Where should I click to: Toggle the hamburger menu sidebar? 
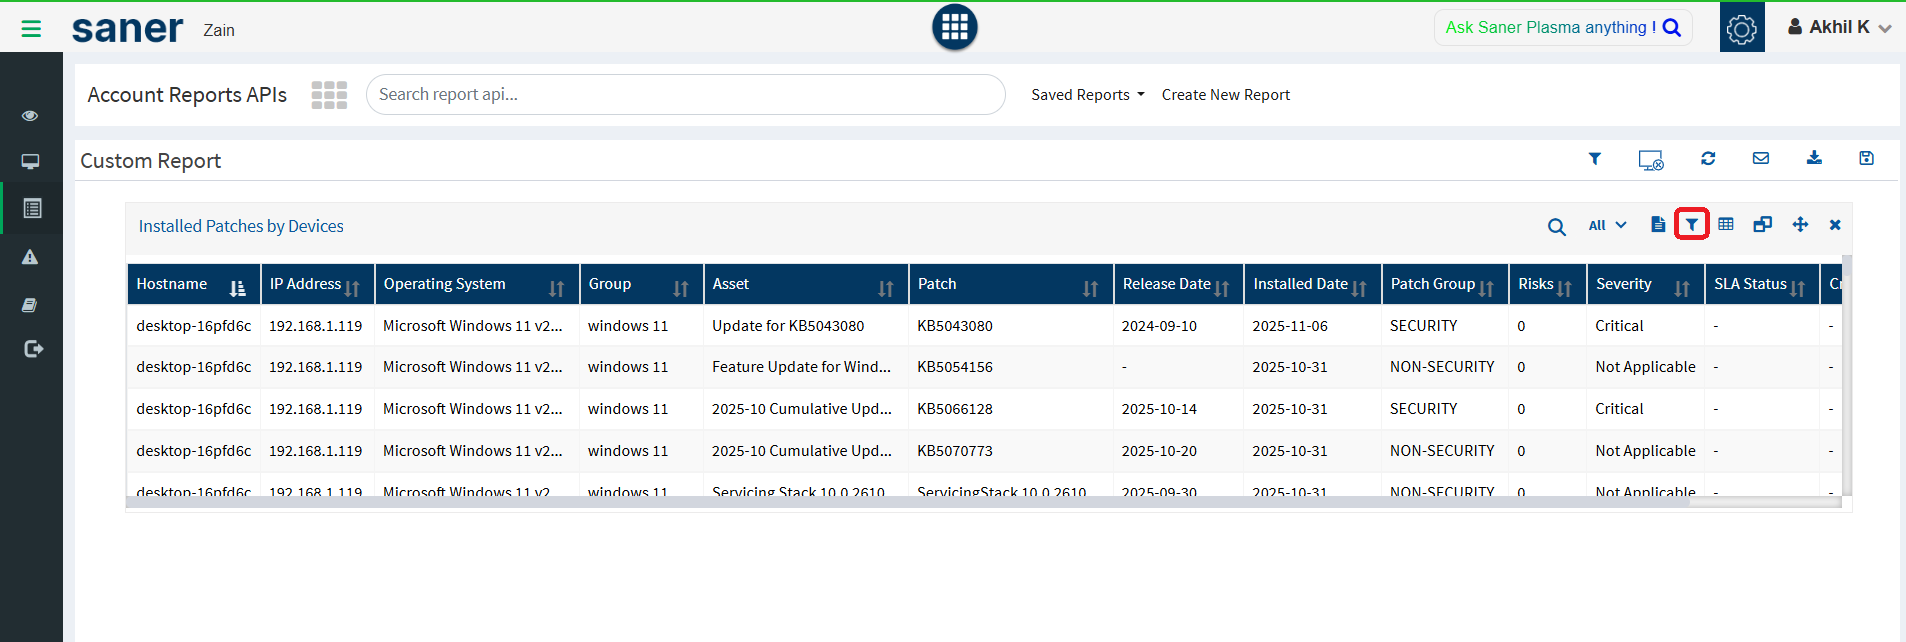pos(31,29)
